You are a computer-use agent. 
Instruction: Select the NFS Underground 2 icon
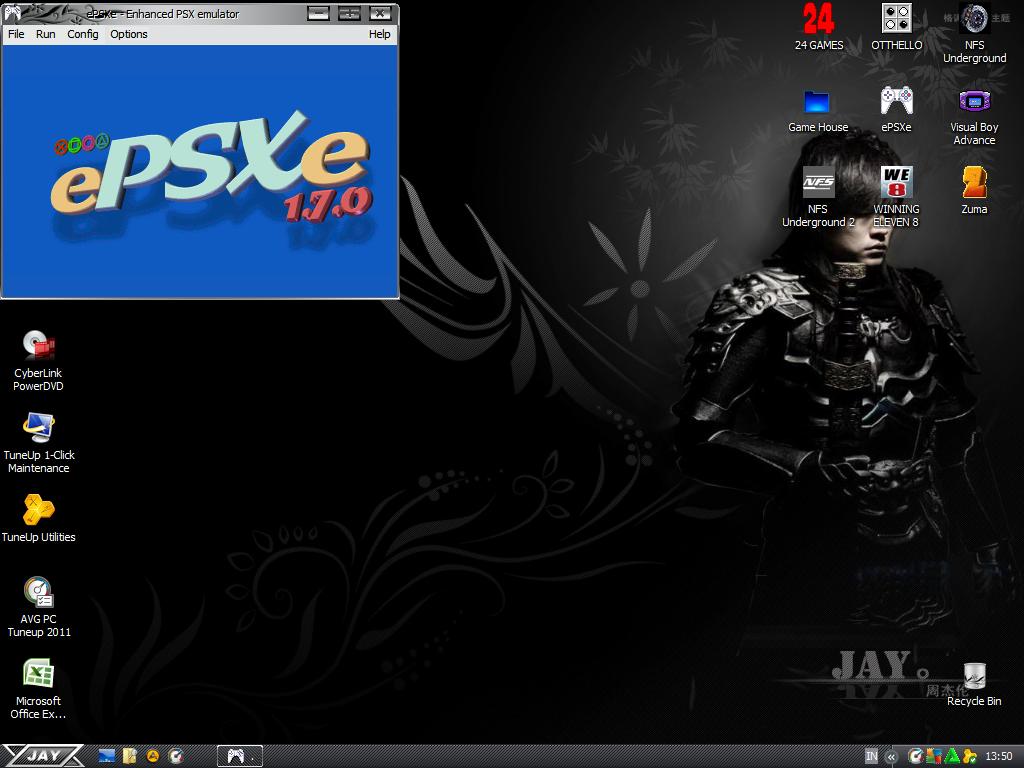818,196
